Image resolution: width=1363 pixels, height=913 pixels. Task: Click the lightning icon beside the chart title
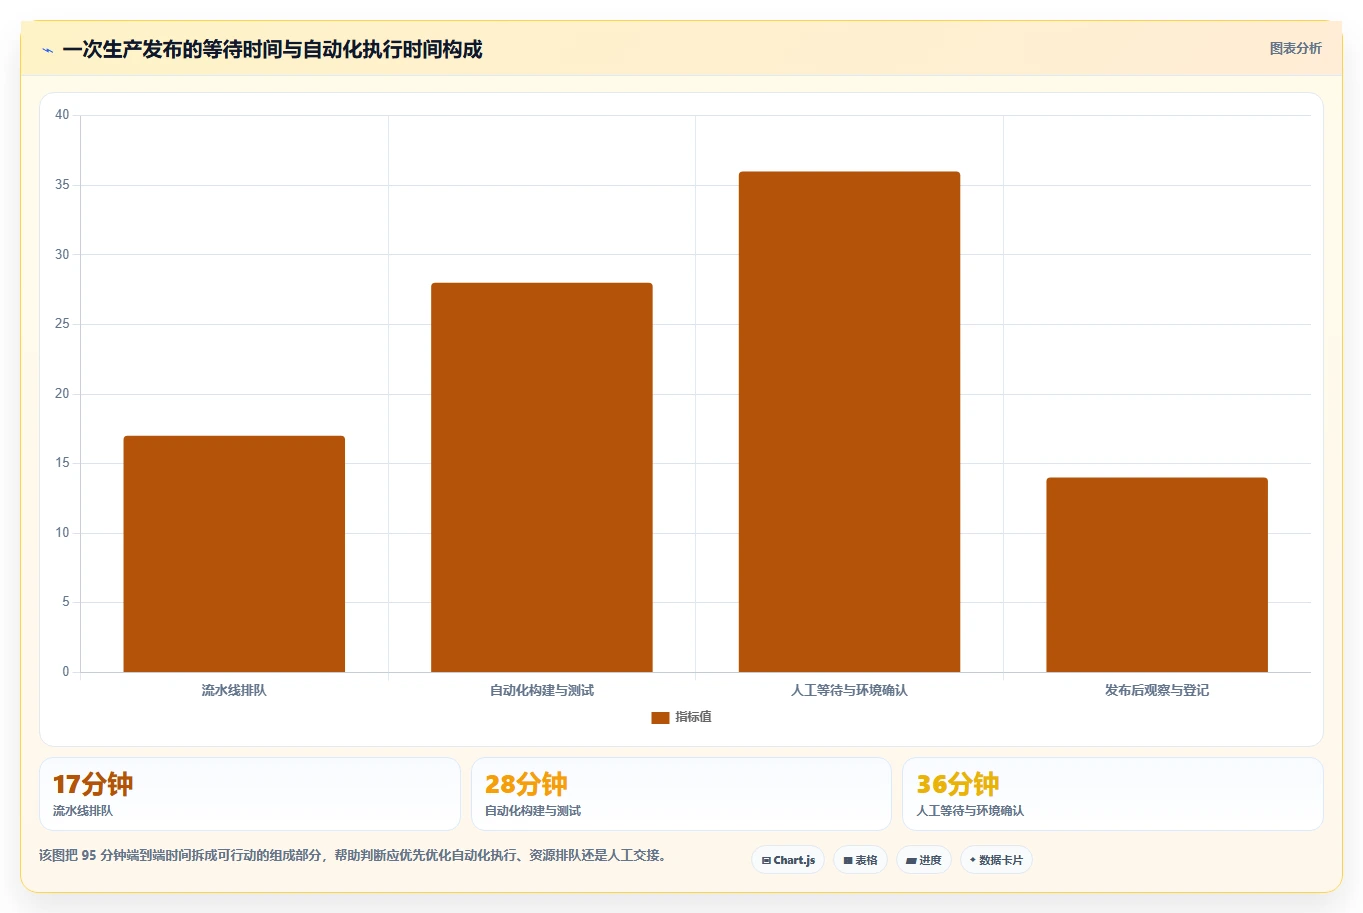pyautogui.click(x=47, y=50)
